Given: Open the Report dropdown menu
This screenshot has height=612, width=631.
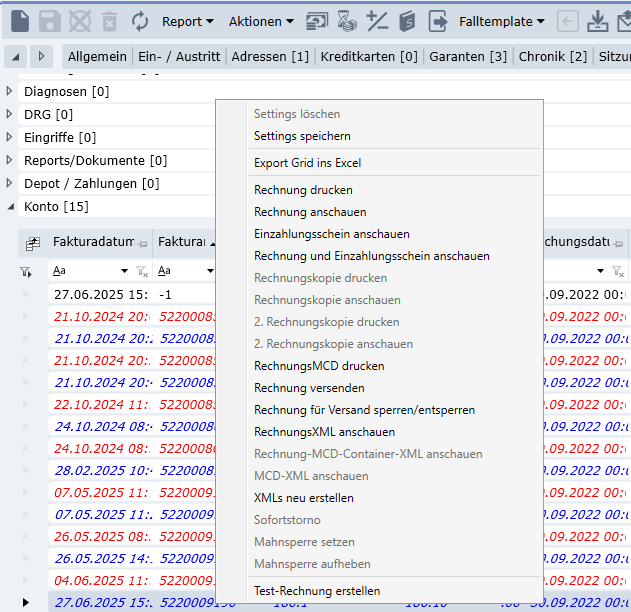Looking at the screenshot, I should click(188, 21).
